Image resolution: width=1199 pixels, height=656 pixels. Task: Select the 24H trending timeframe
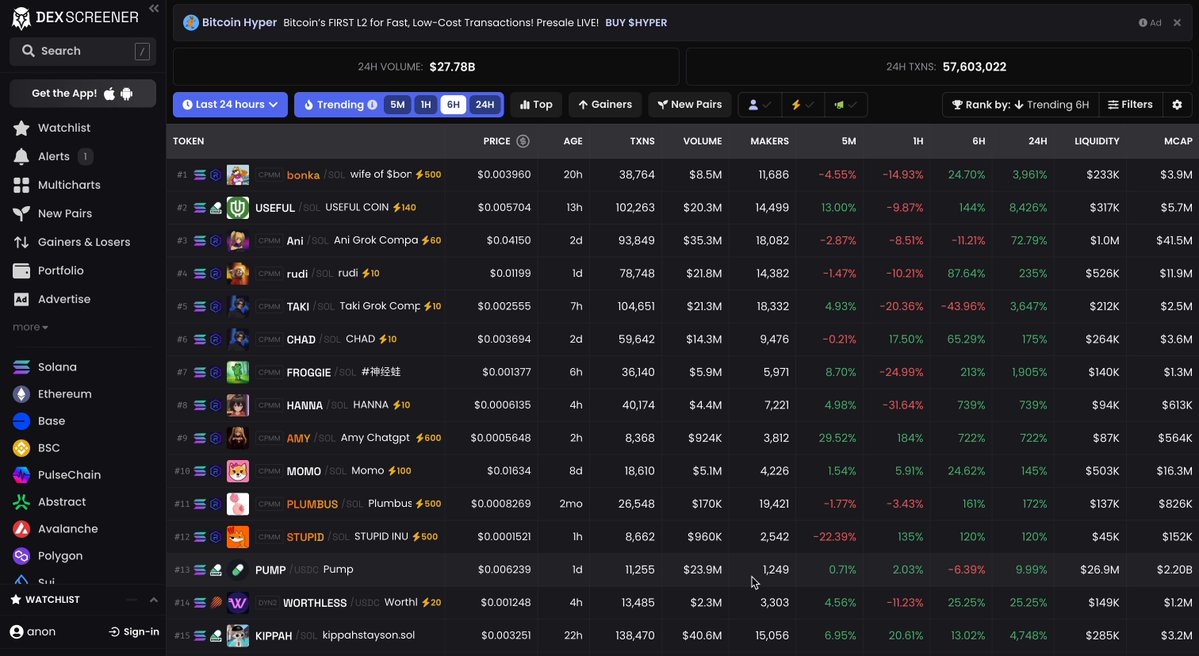coord(485,105)
